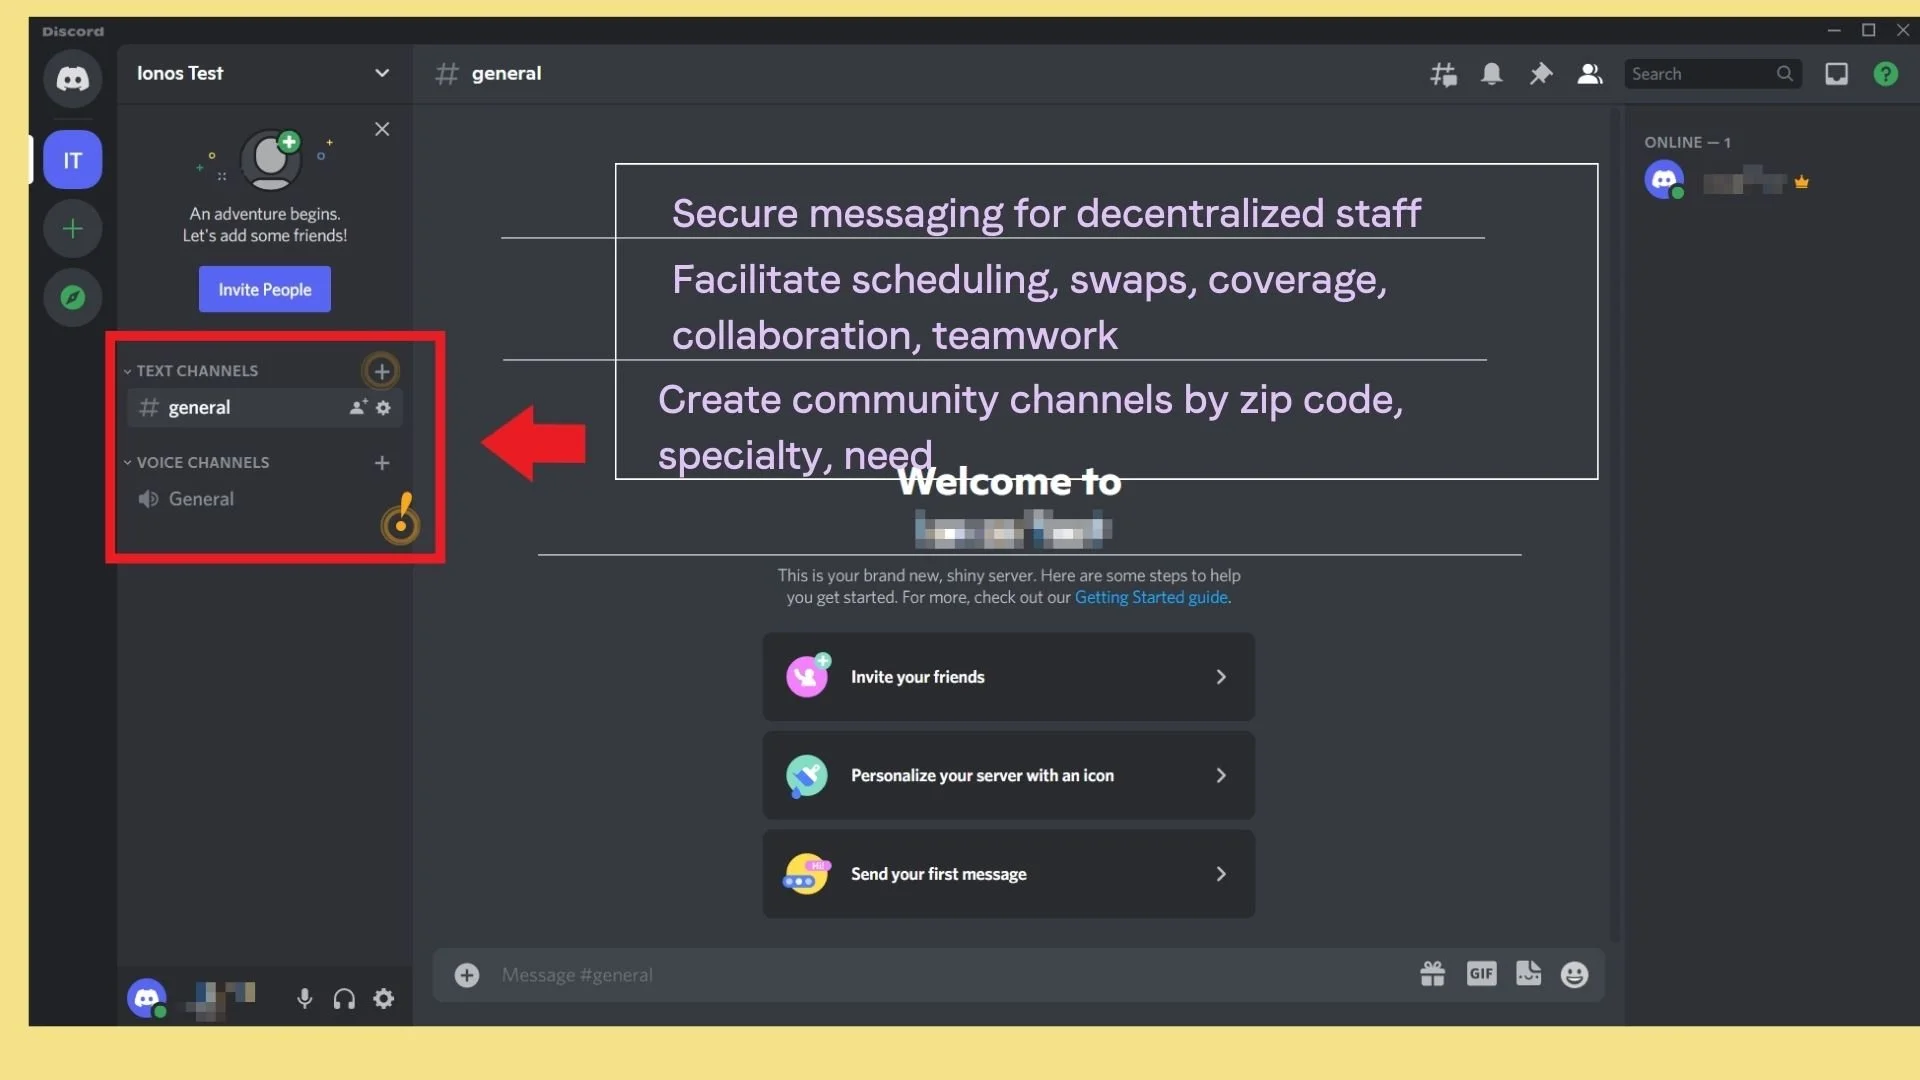
Task: Select the general text channel
Action: point(265,407)
